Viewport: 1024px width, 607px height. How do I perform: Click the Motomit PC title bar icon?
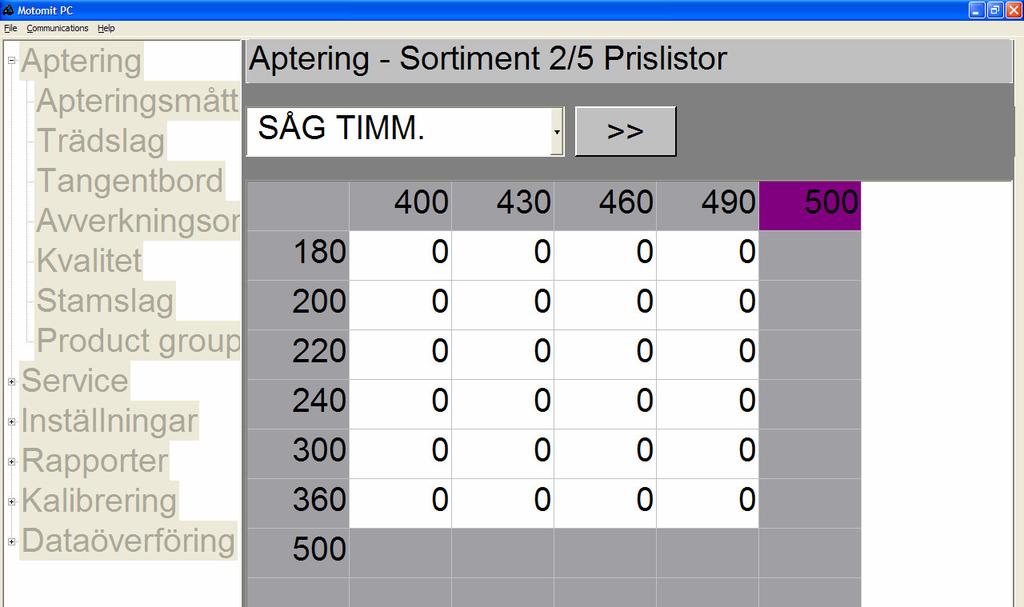[8, 10]
